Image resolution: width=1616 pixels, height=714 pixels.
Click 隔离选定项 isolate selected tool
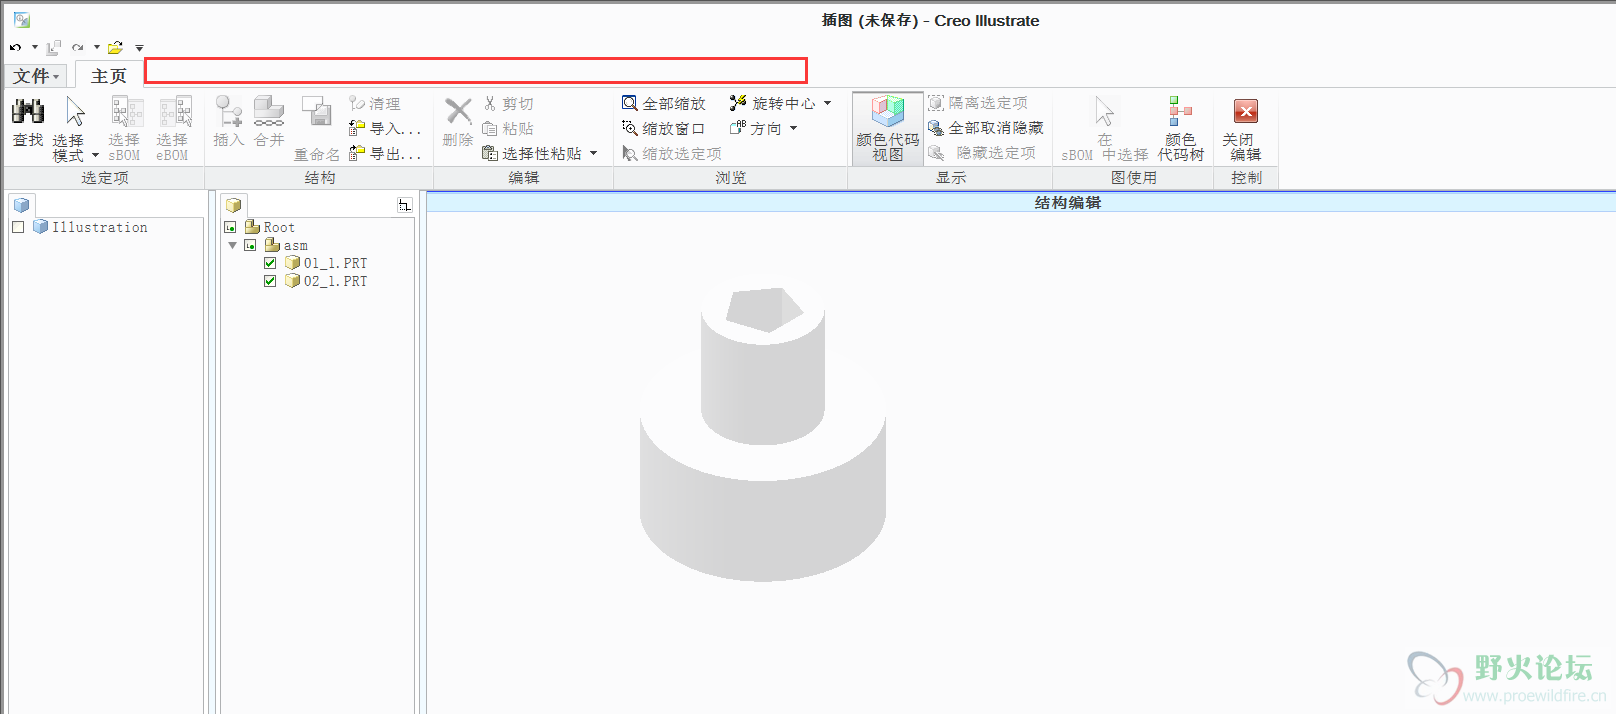[978, 103]
